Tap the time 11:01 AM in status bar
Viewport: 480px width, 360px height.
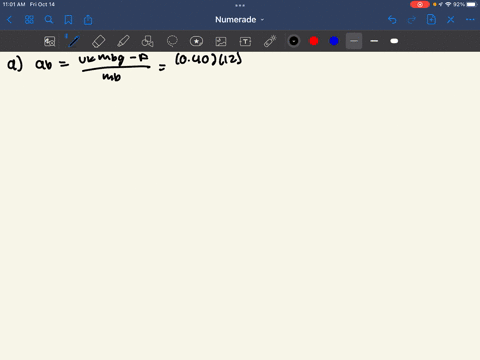click(14, 4)
